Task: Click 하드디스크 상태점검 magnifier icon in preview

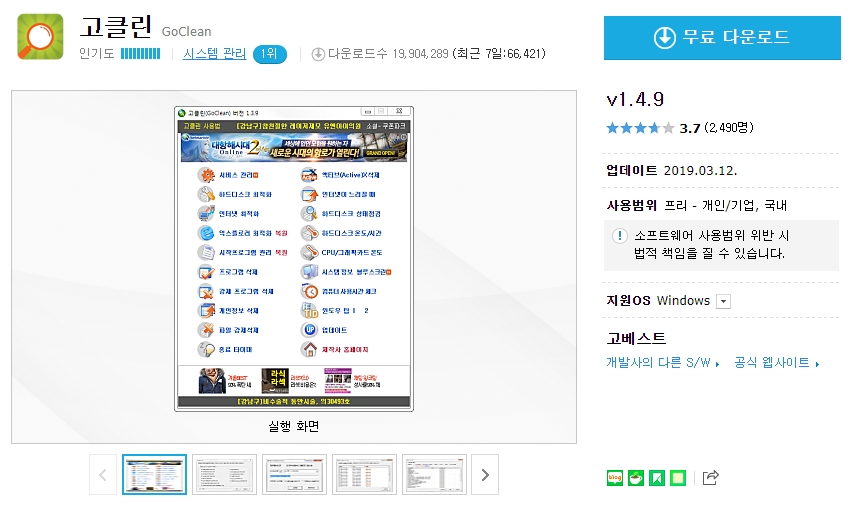Action: [x=309, y=213]
